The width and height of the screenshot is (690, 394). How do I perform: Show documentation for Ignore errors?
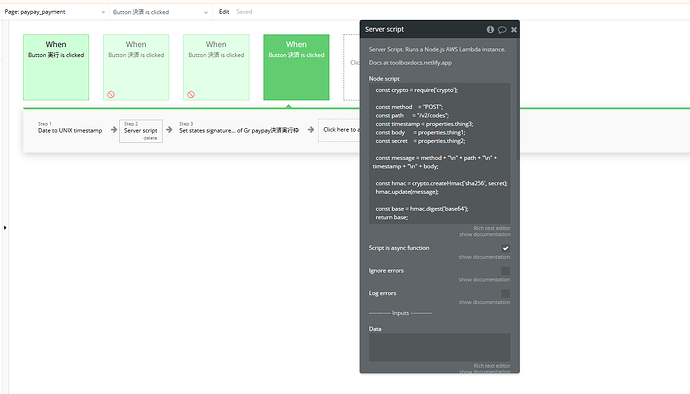point(484,280)
